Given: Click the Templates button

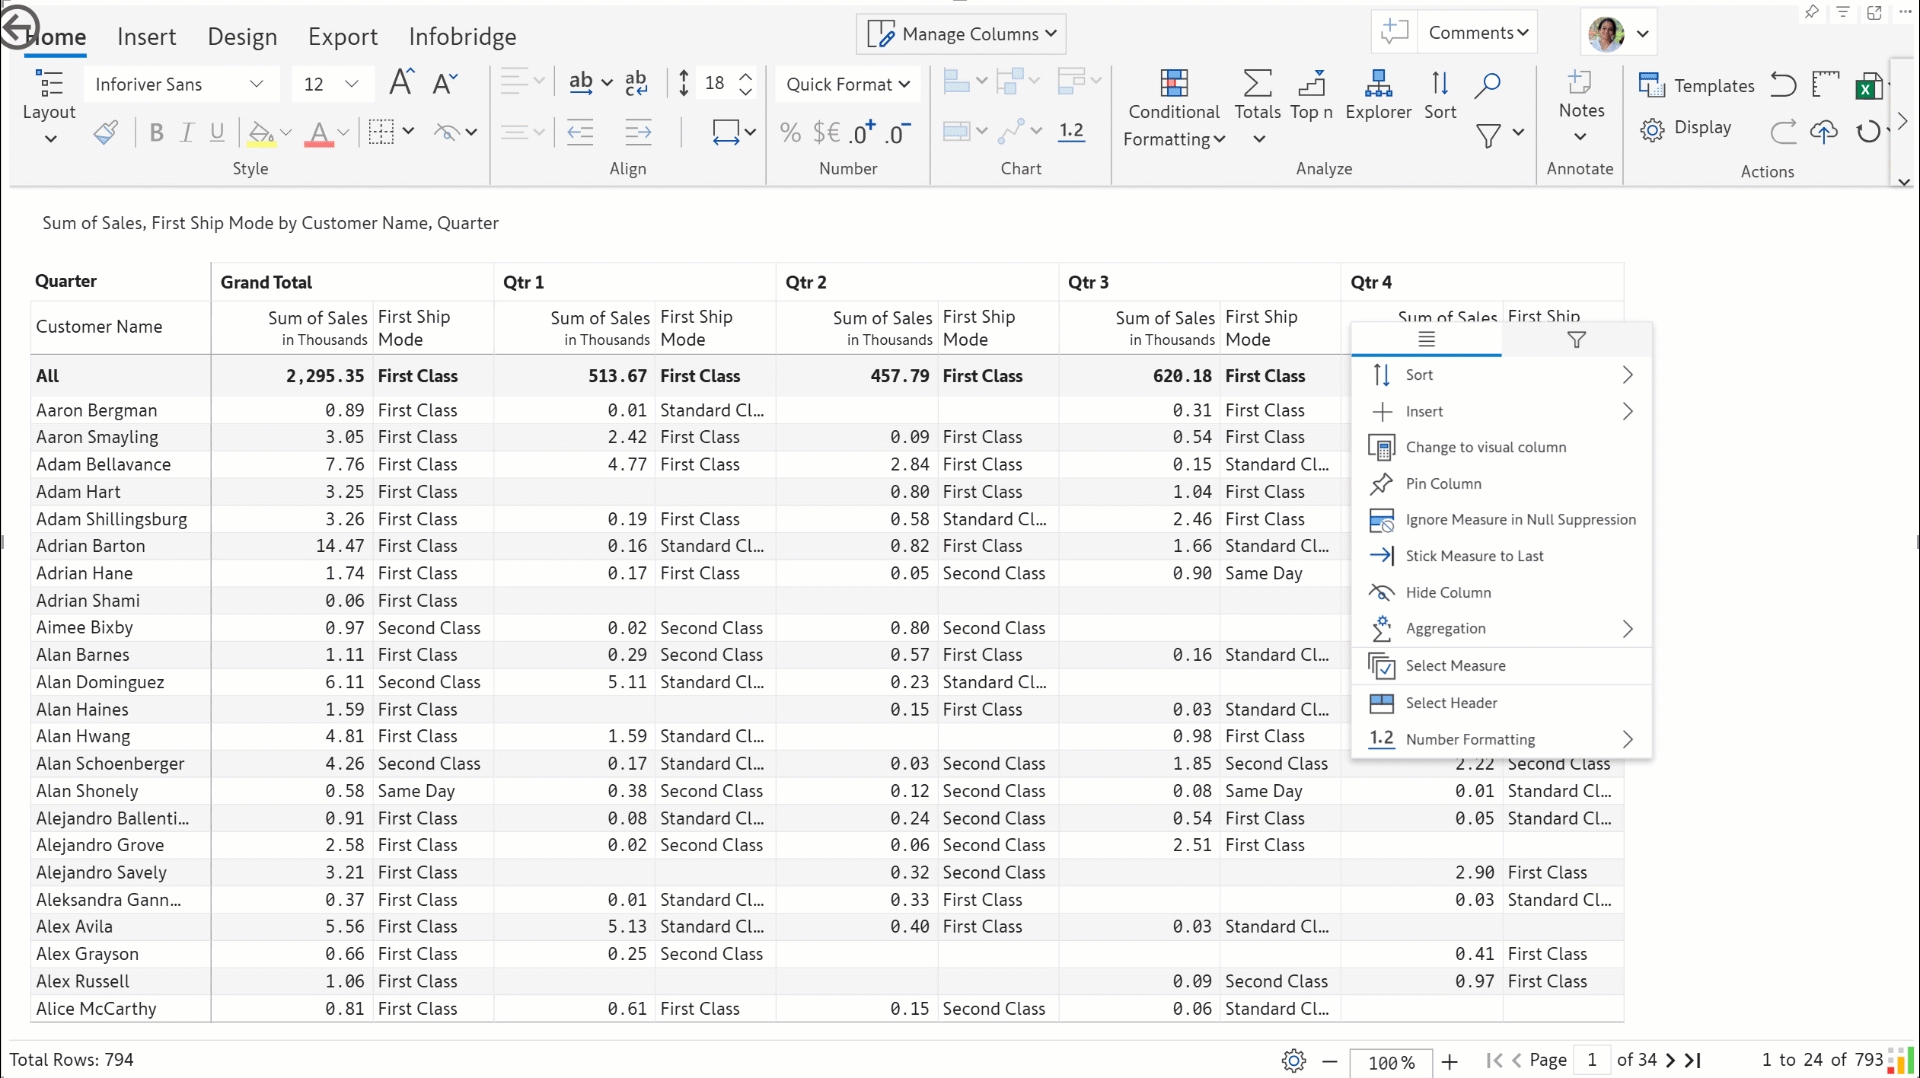Looking at the screenshot, I should [x=1697, y=86].
